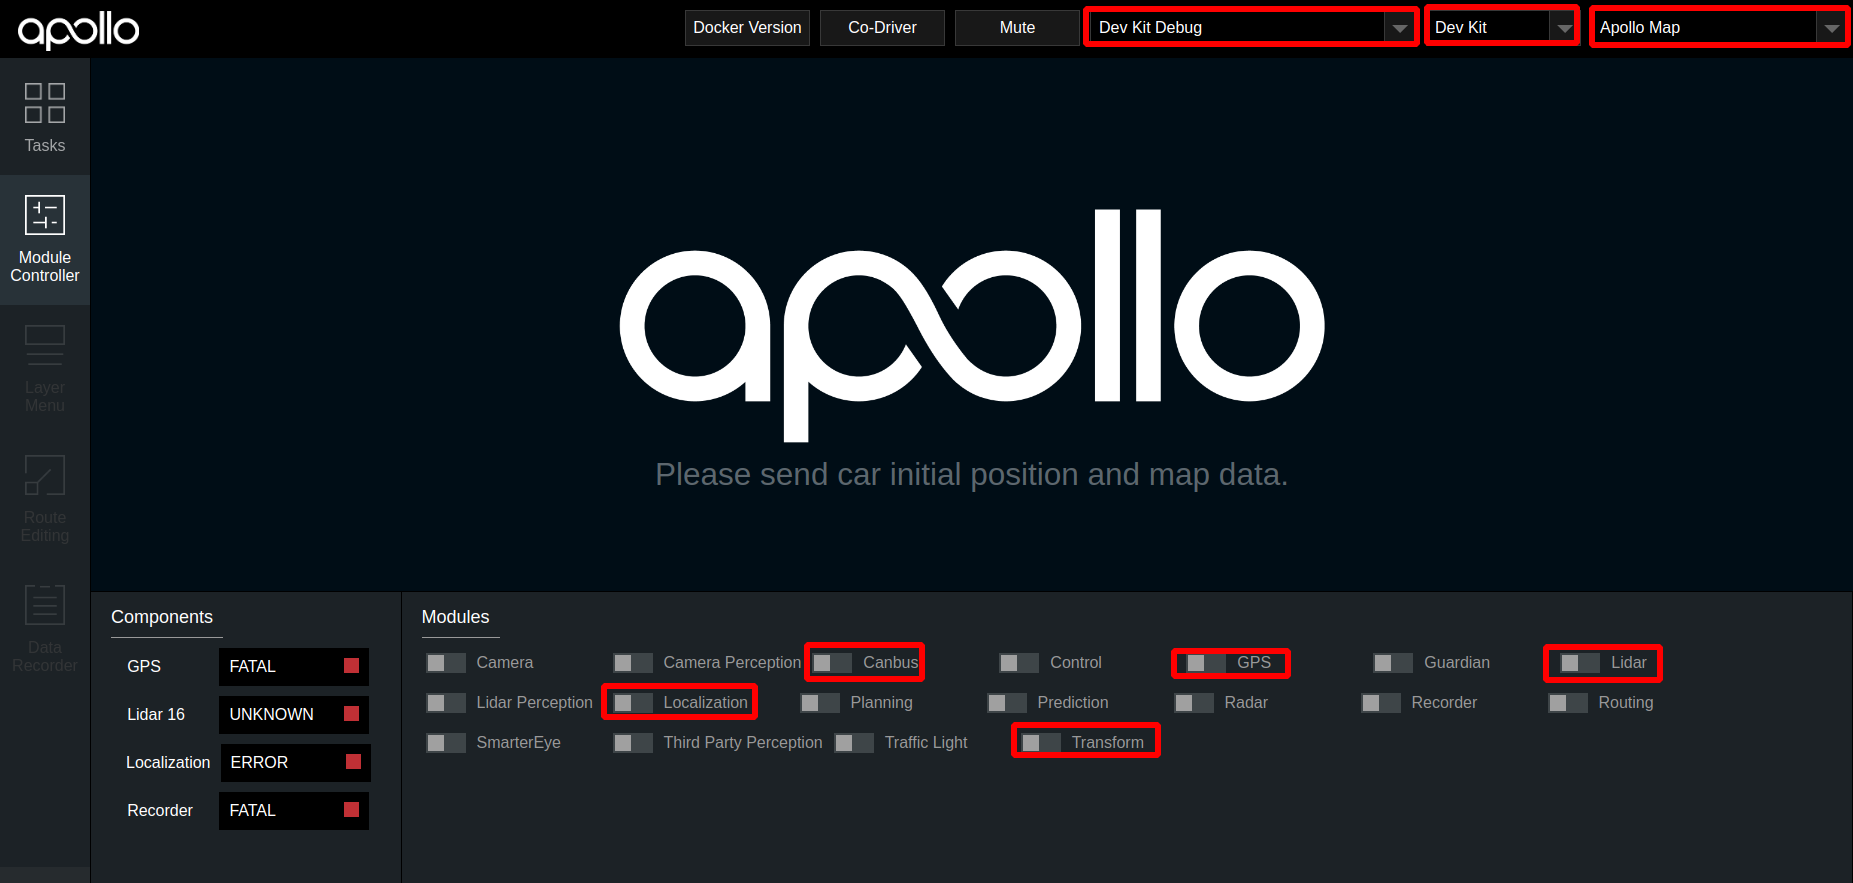Click the Lidar 16 component label
1853x883 pixels.
(156, 715)
